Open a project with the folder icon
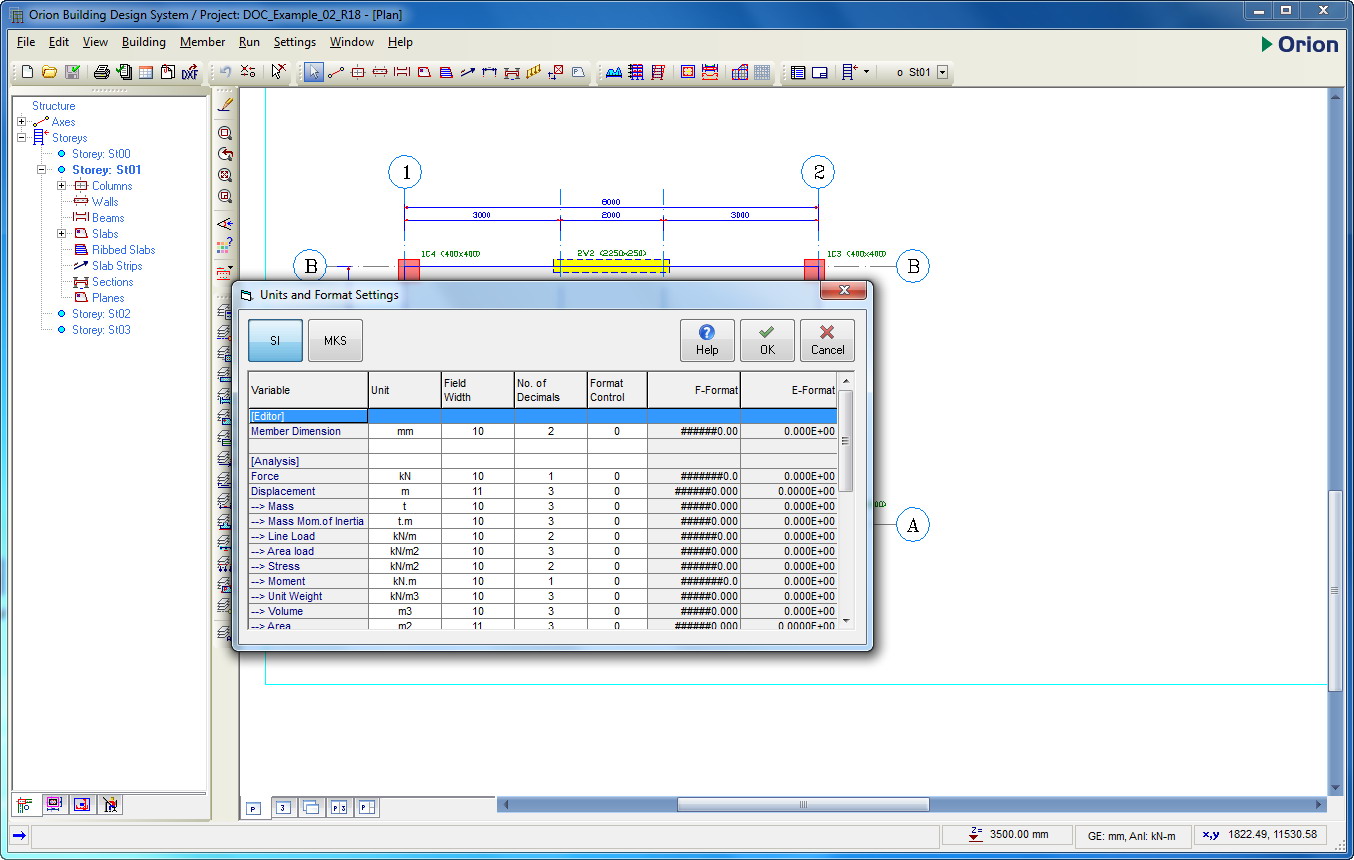The height and width of the screenshot is (860, 1354). pos(49,72)
